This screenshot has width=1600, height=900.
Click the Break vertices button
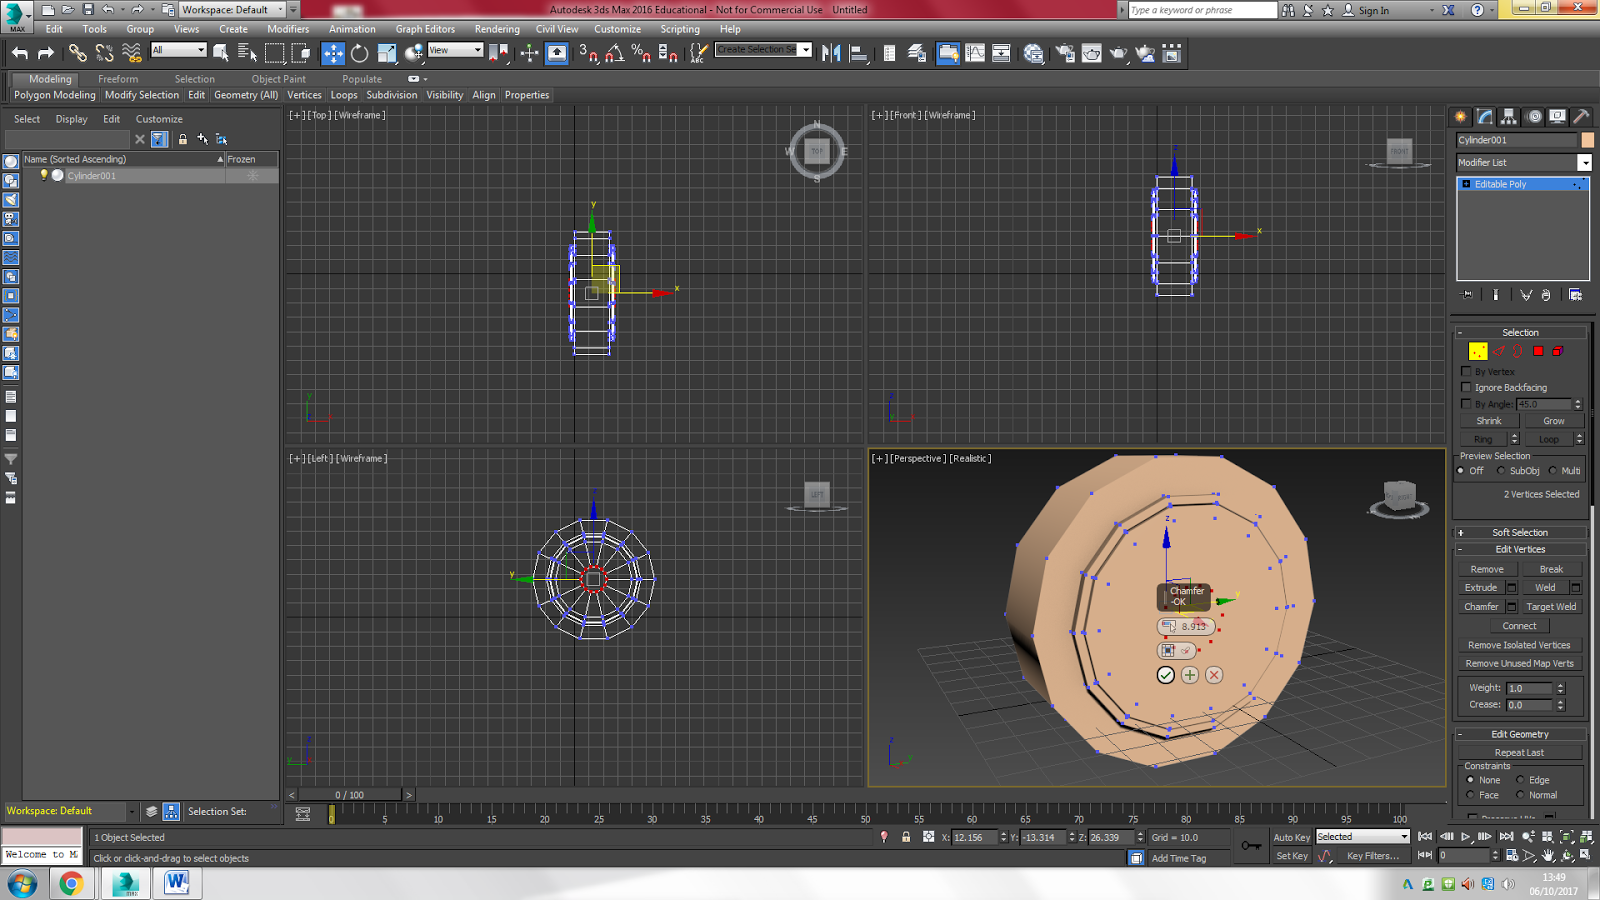click(x=1551, y=569)
